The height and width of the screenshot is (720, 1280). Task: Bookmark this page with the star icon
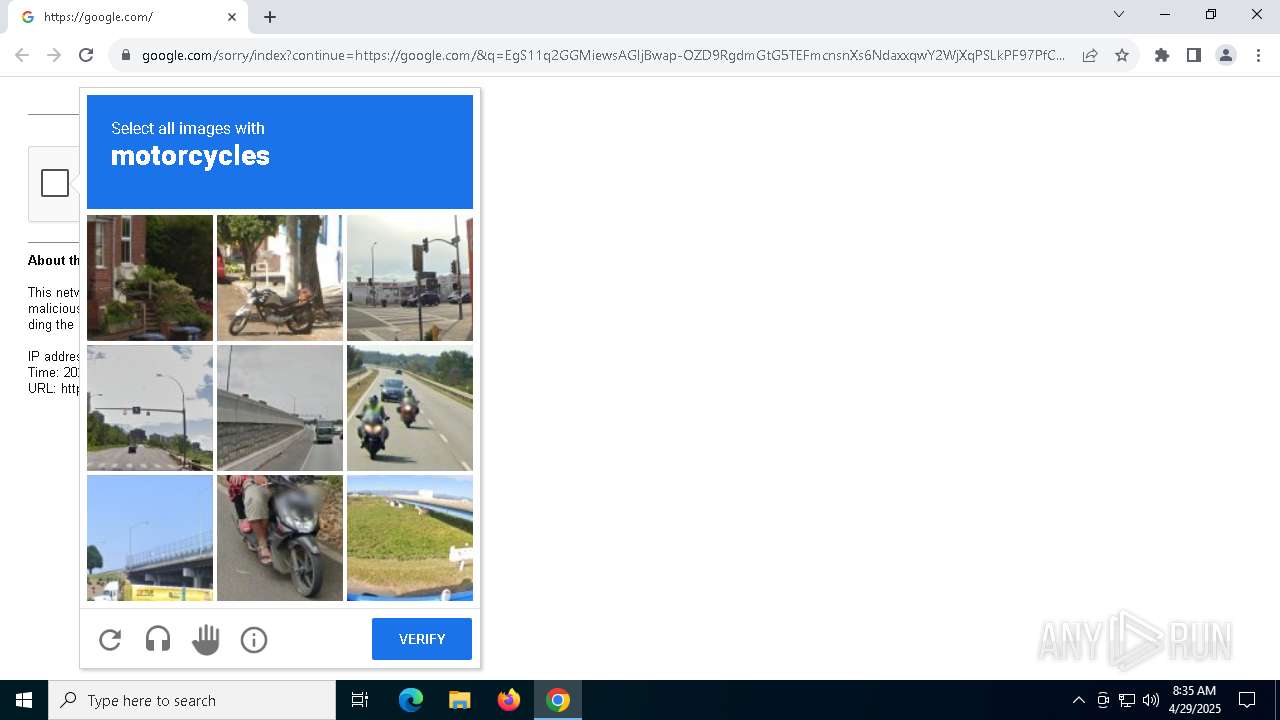pyautogui.click(x=1122, y=55)
